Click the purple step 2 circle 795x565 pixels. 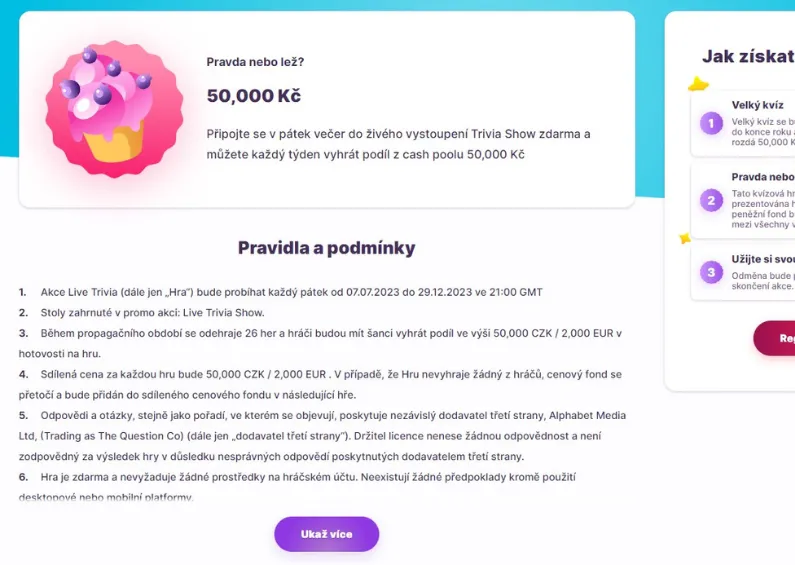pyautogui.click(x=711, y=200)
